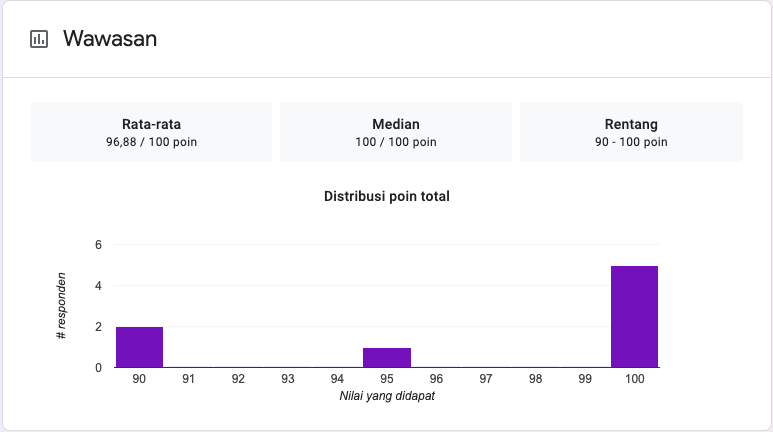The width and height of the screenshot is (773, 432).
Task: Click the Wawasan section heading
Action: pyautogui.click(x=110, y=39)
